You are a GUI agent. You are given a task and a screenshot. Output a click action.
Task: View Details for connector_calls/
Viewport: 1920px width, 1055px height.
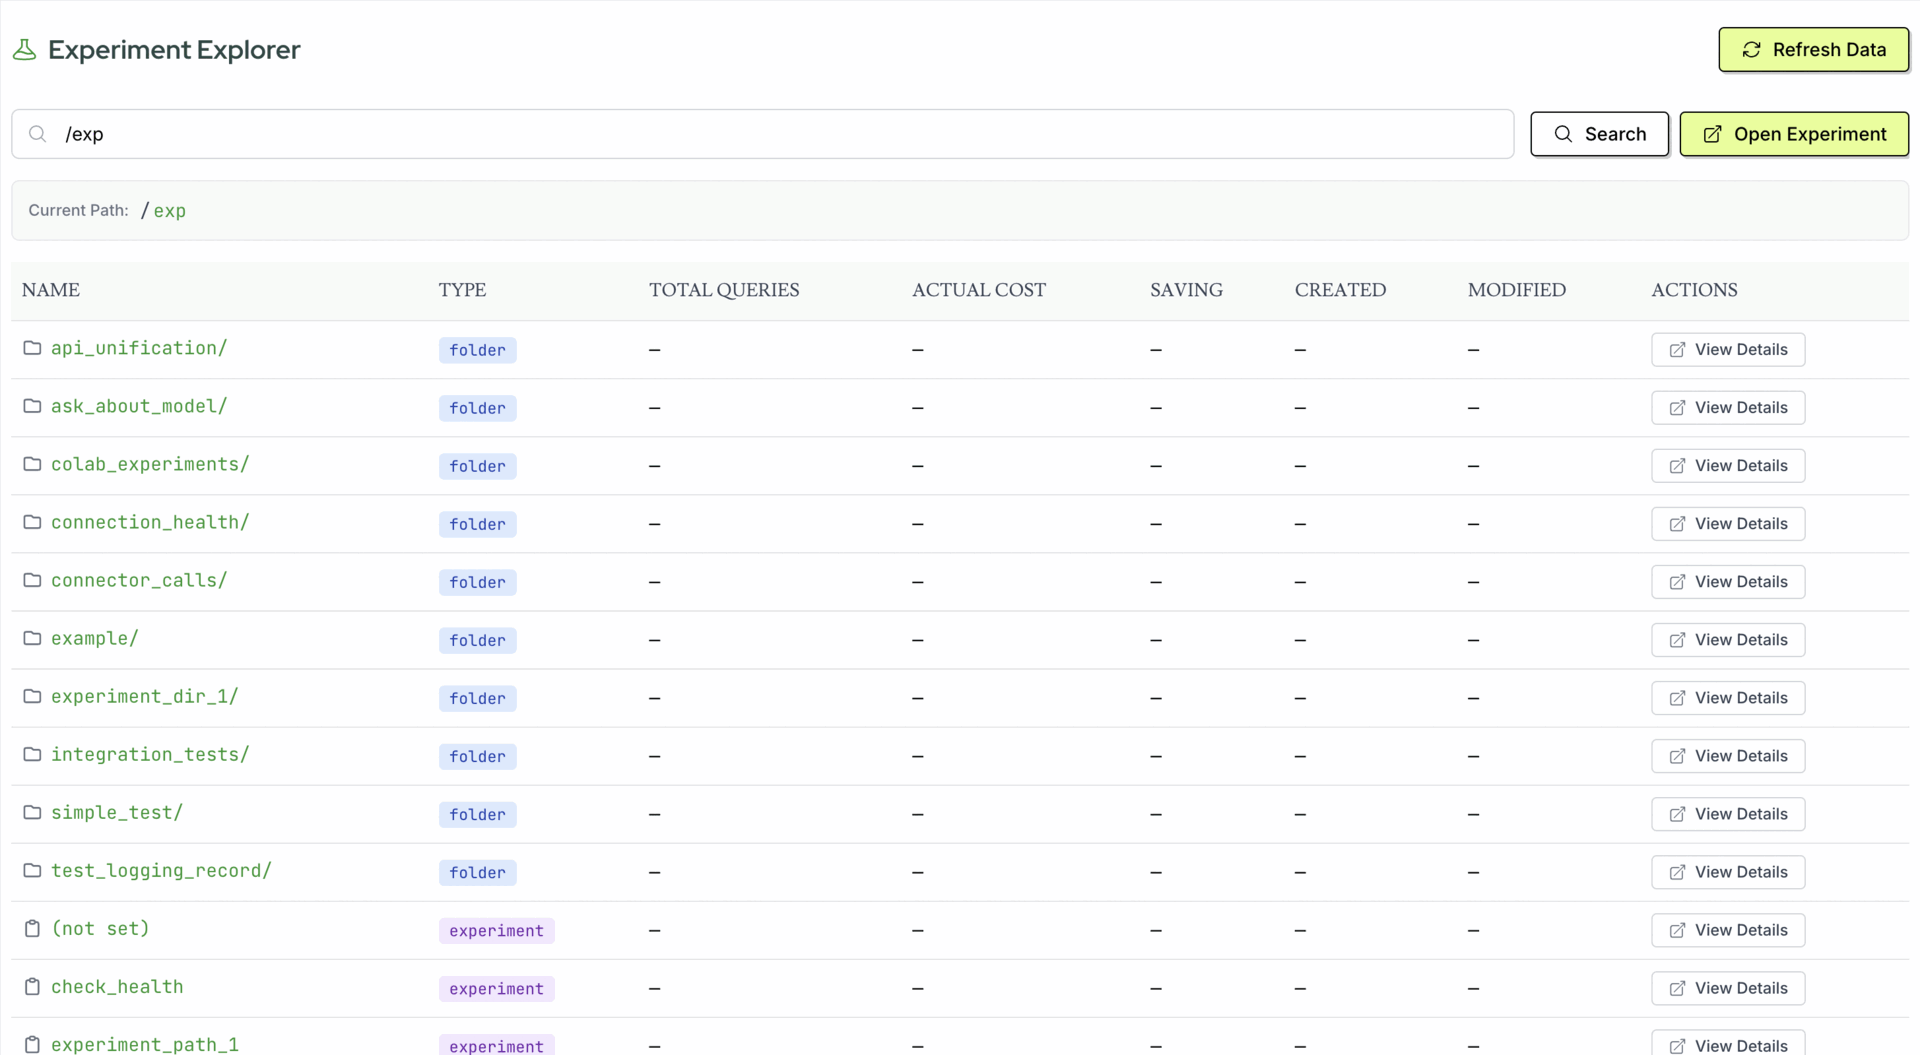coord(1728,582)
